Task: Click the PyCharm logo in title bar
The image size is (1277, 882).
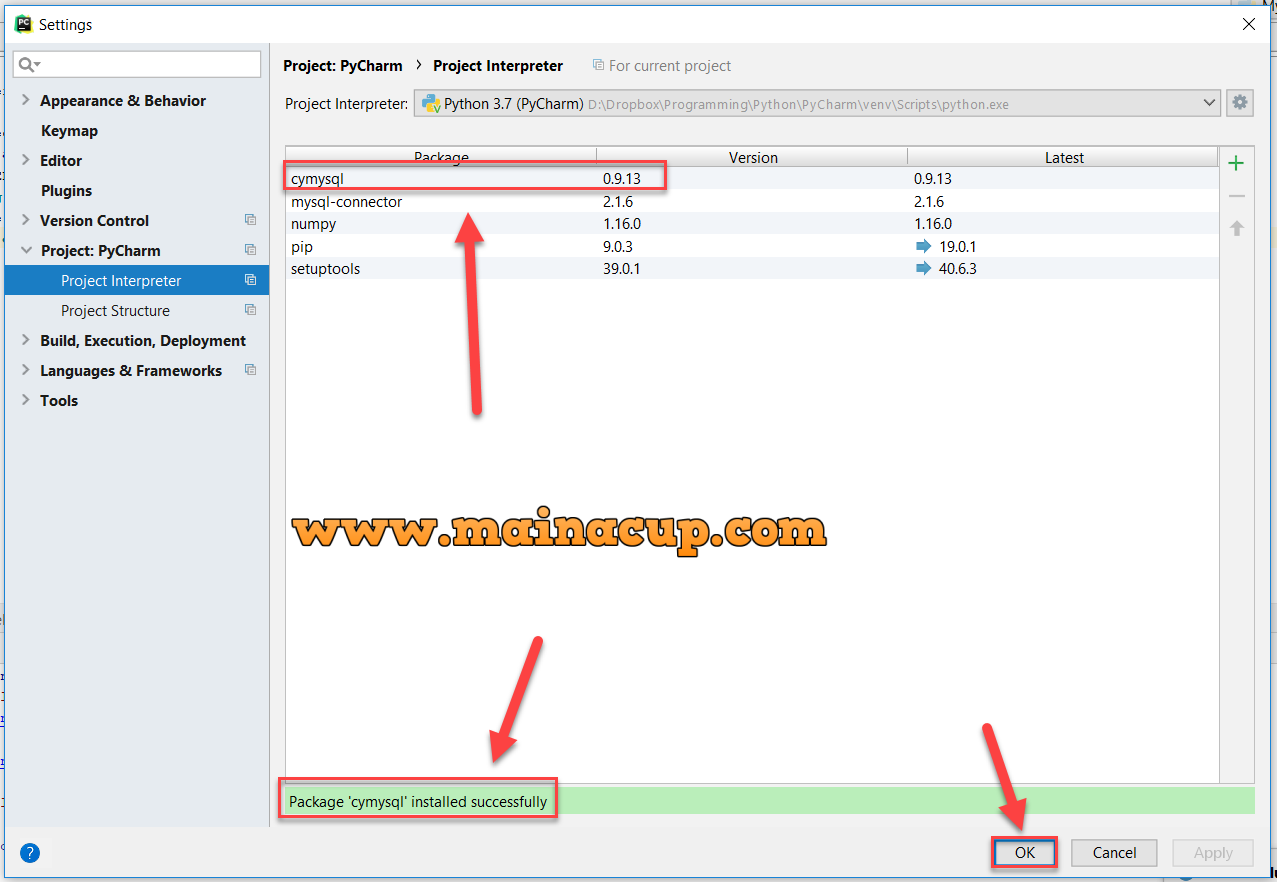Action: 23,24
